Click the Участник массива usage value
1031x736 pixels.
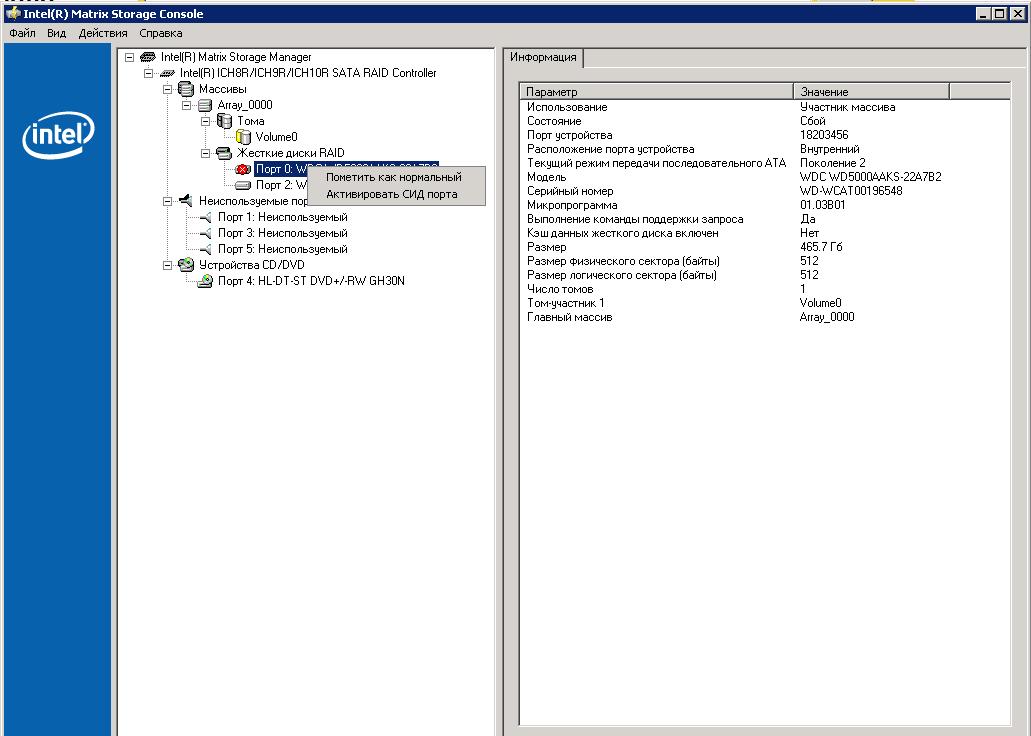[x=848, y=107]
